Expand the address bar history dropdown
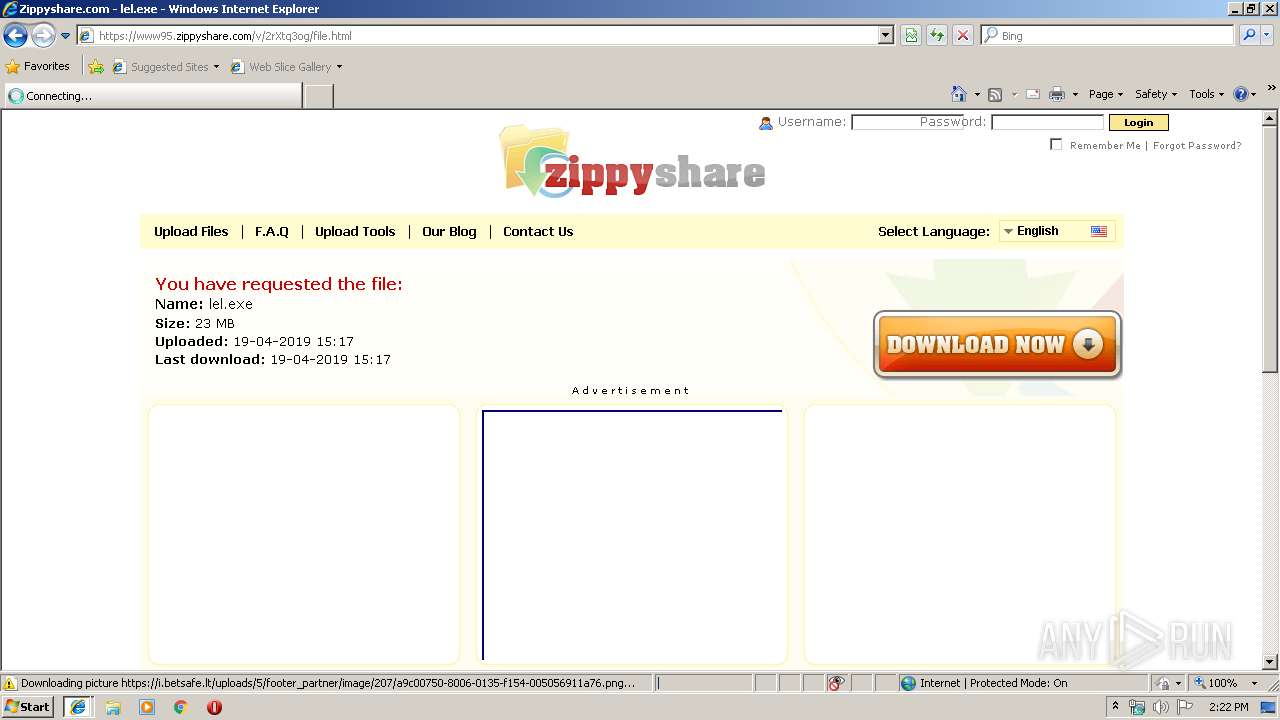 point(886,36)
